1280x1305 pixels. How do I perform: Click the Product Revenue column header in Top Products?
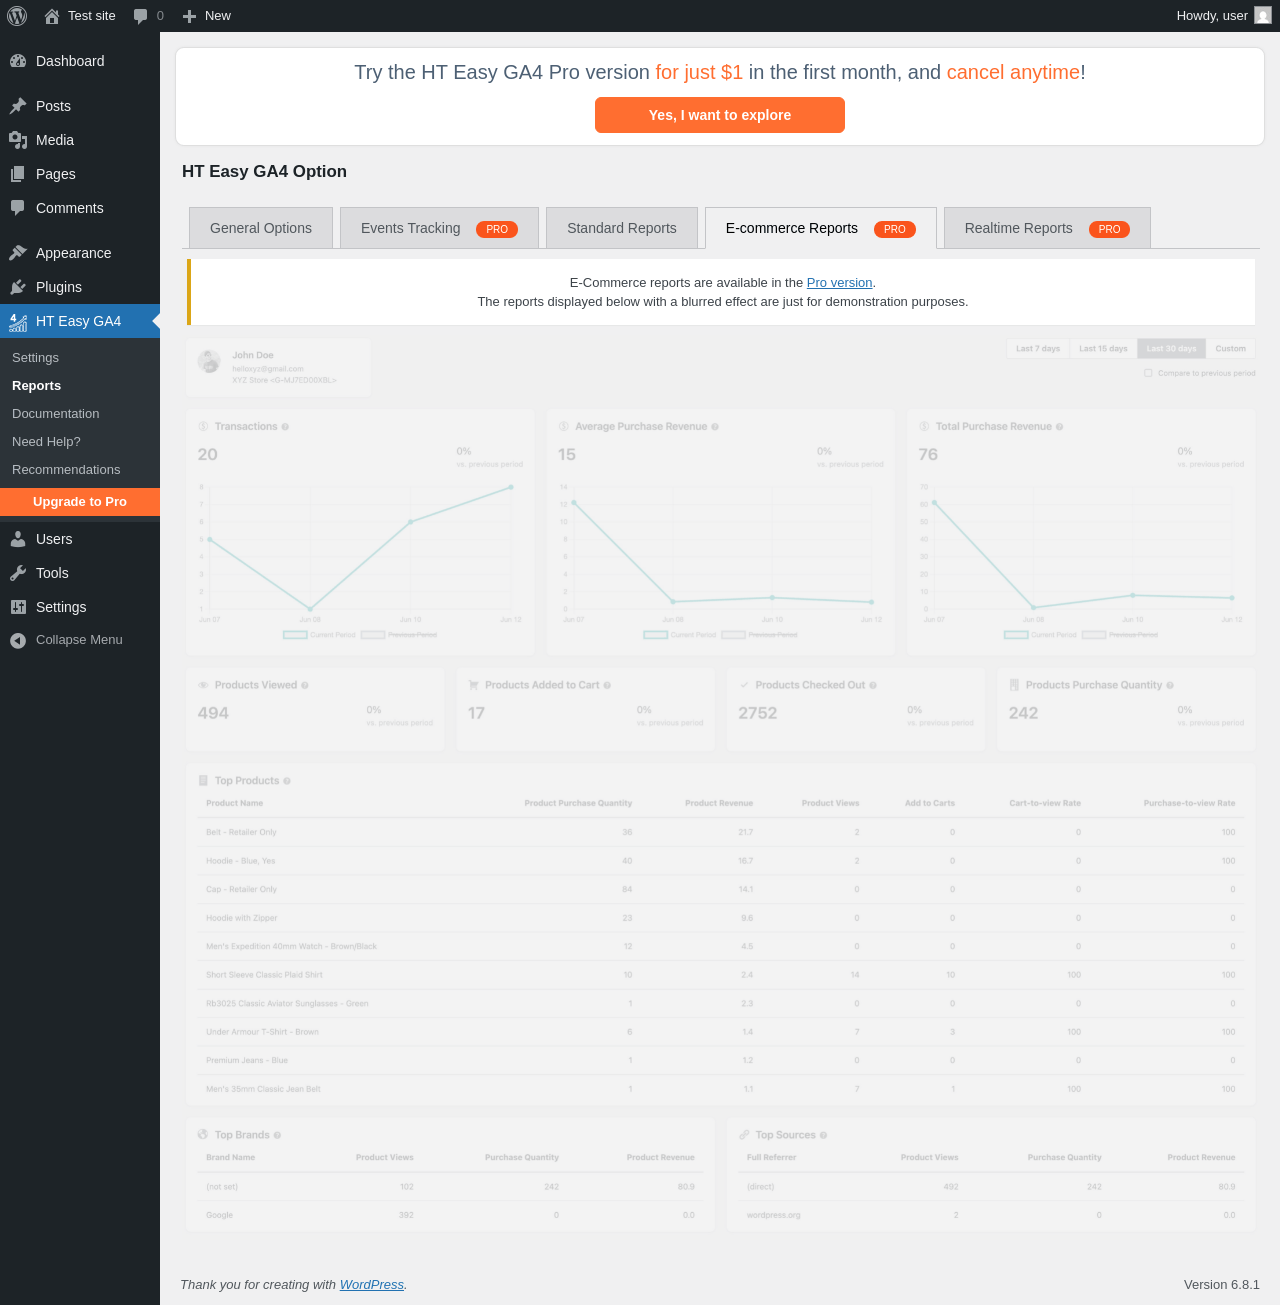coord(719,803)
